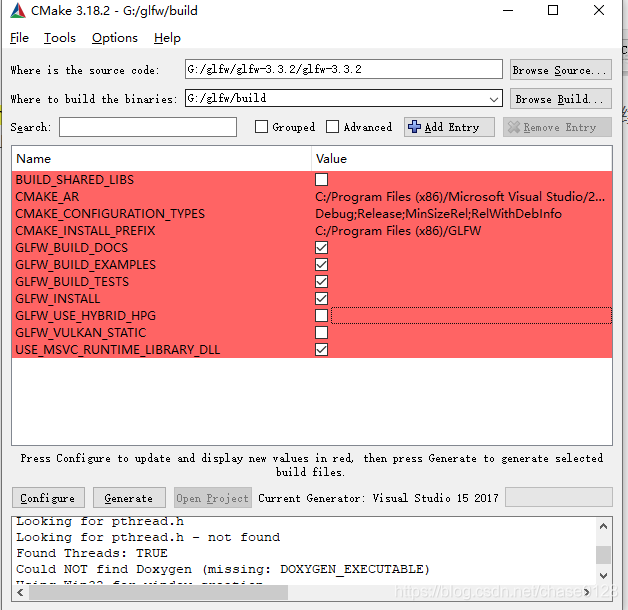628x610 pixels.
Task: Click the 'Could NOT find Doxygen' log line
Action: pyautogui.click(x=223, y=569)
